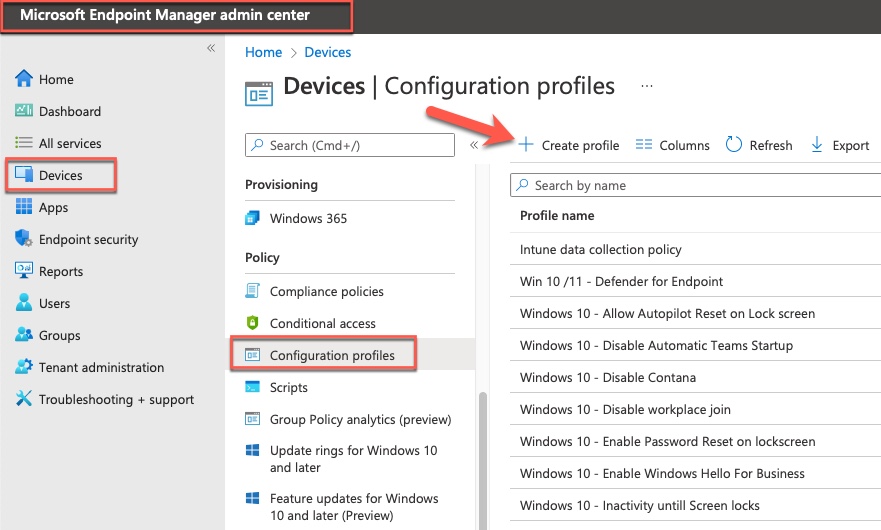Select Group Policy analytics (preview)
The image size is (881, 530).
point(360,419)
